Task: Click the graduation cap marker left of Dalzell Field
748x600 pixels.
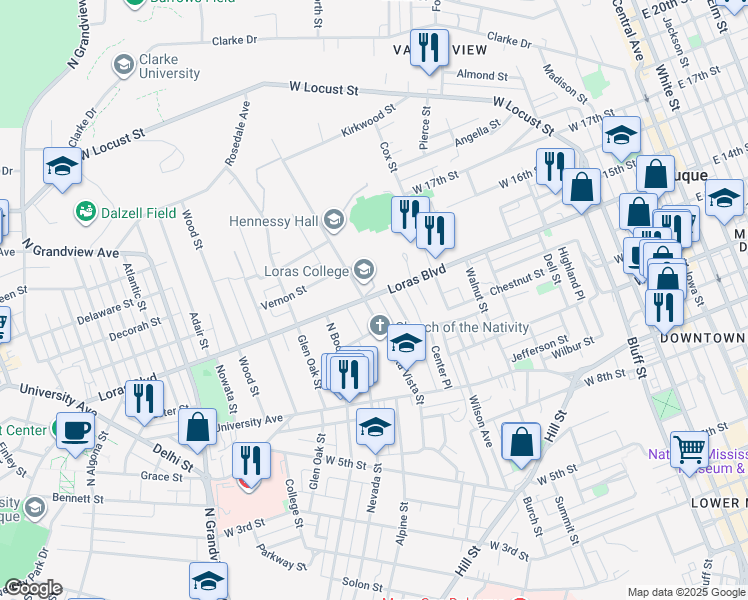Action: coord(62,166)
